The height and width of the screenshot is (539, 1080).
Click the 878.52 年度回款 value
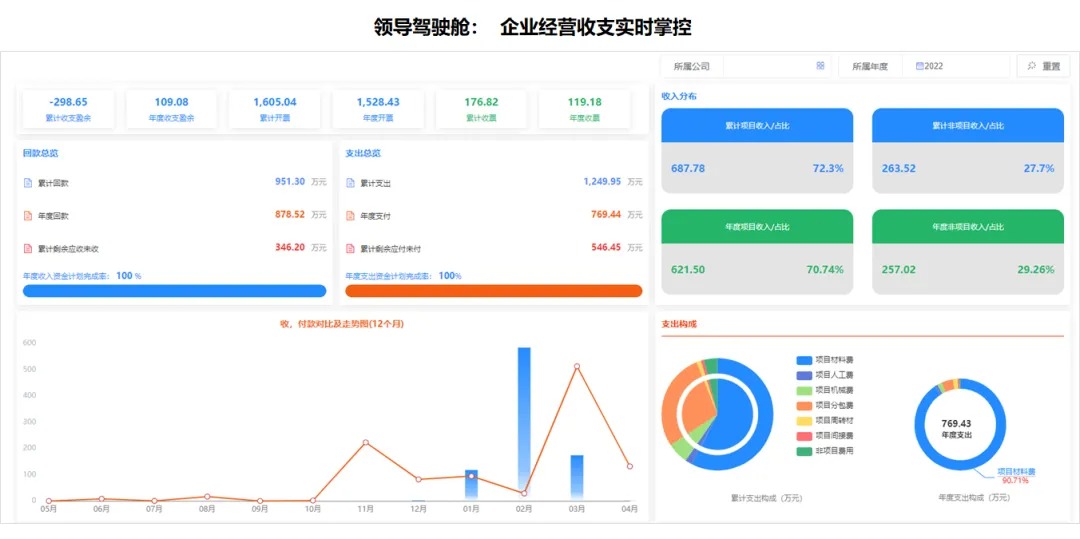290,214
